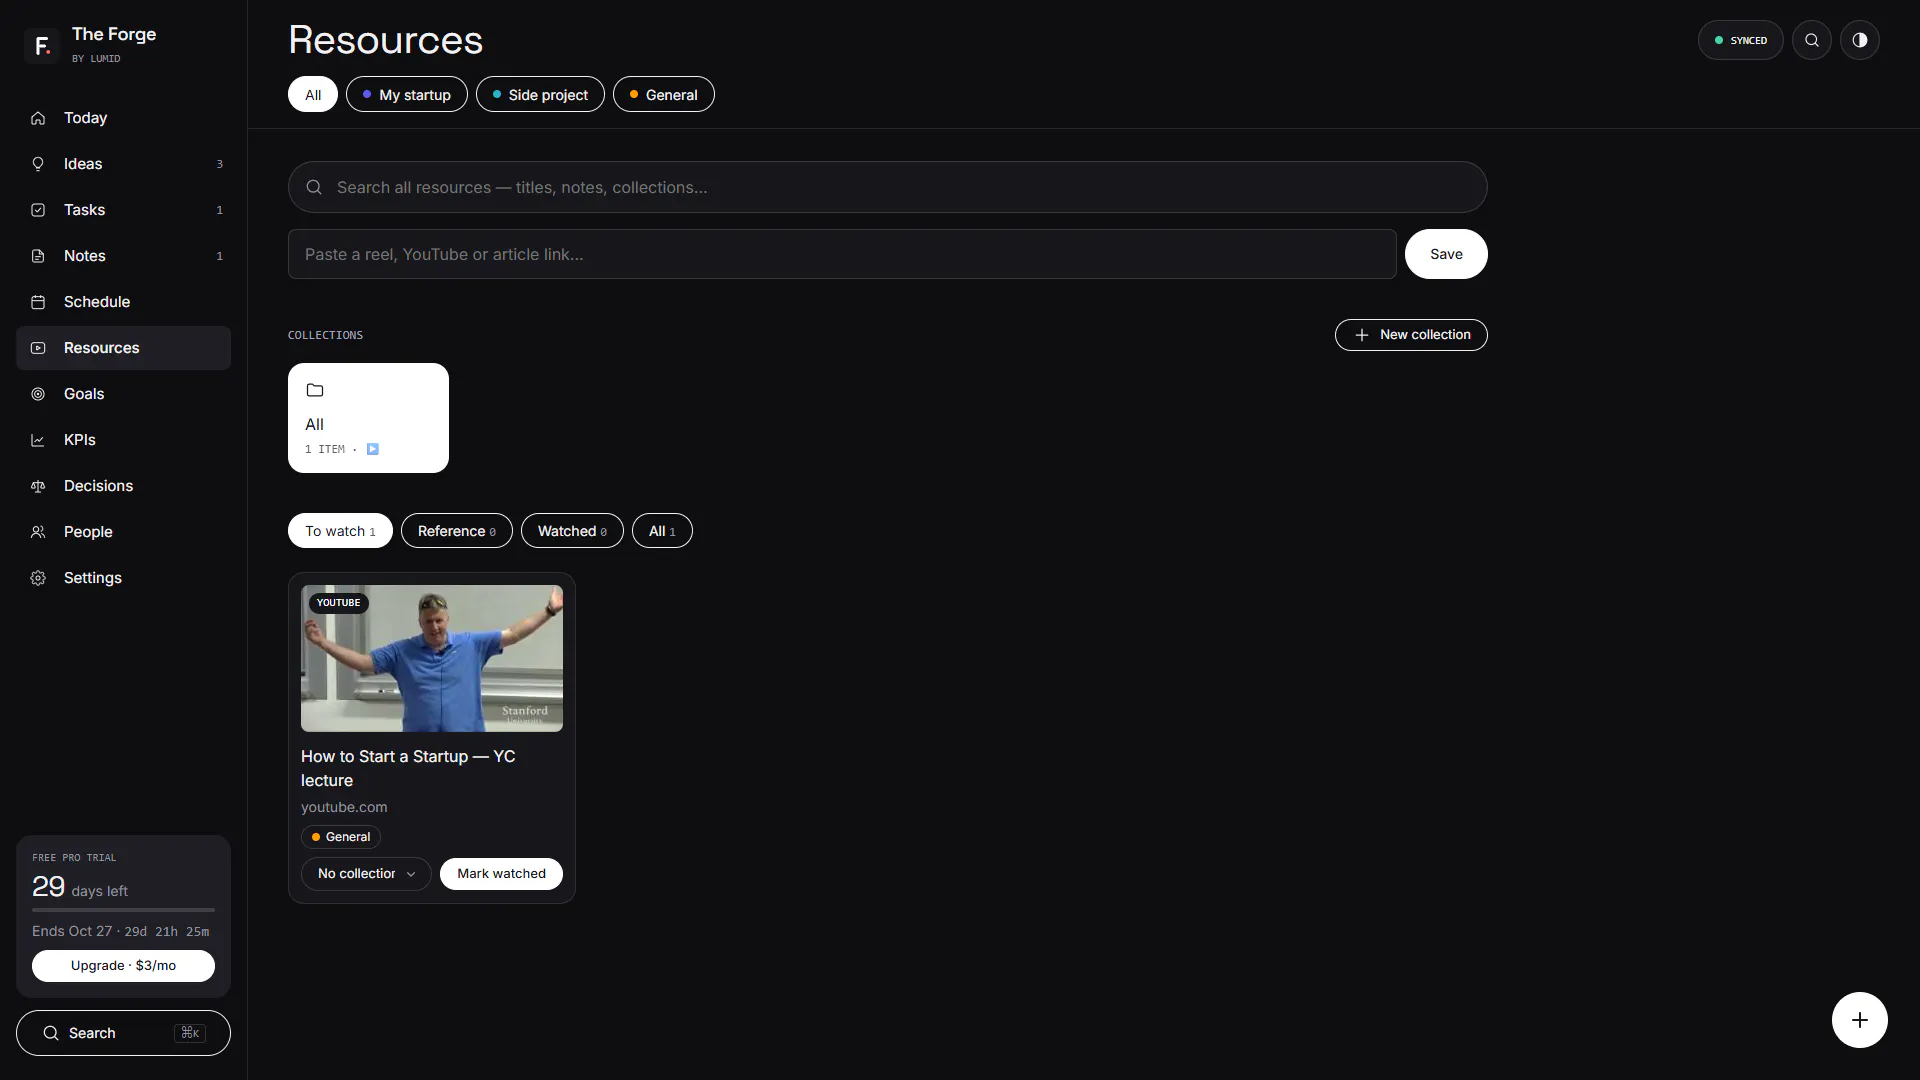Open Decisions via the scales icon
Screen dimensions: 1920x1080
click(x=38, y=486)
